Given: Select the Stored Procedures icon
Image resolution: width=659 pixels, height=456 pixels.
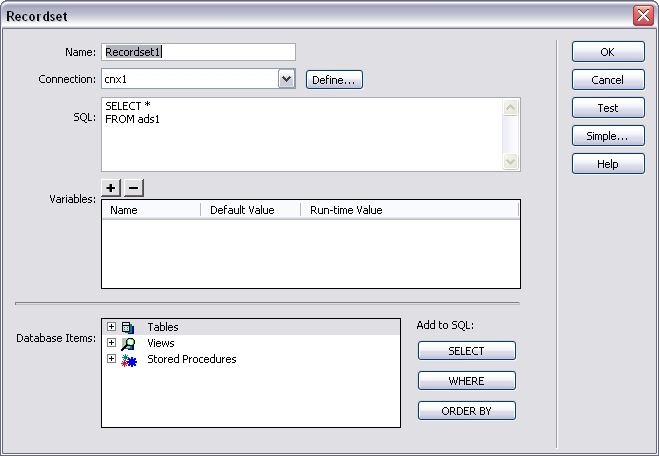Looking at the screenshot, I should coord(128,359).
